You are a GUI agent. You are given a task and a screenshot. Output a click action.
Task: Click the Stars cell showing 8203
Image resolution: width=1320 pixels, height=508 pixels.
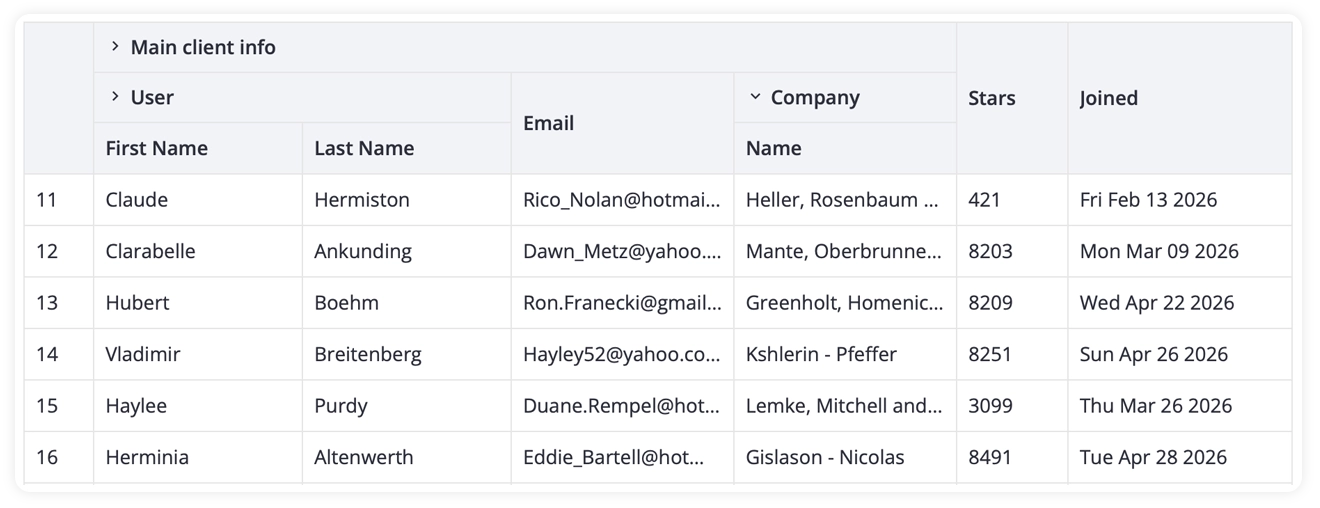[990, 251]
